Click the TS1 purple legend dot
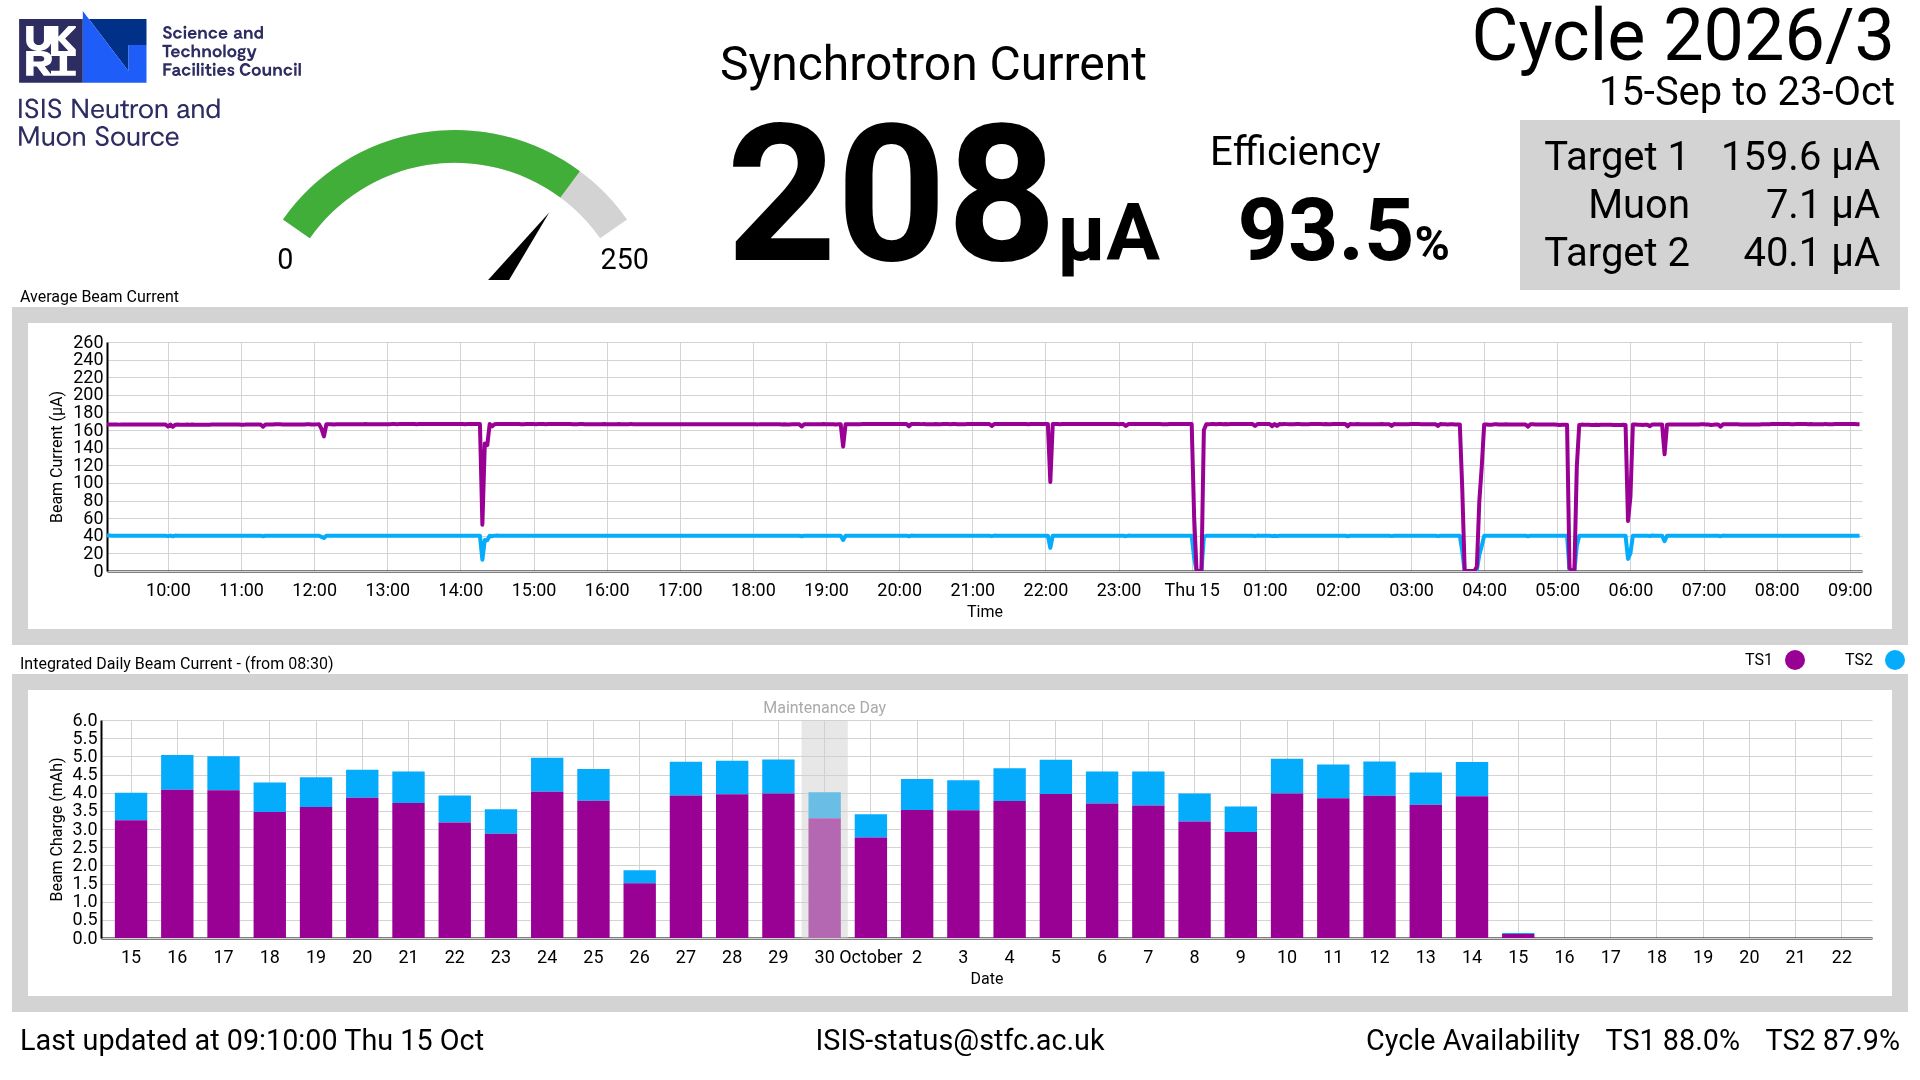 (x=1795, y=660)
